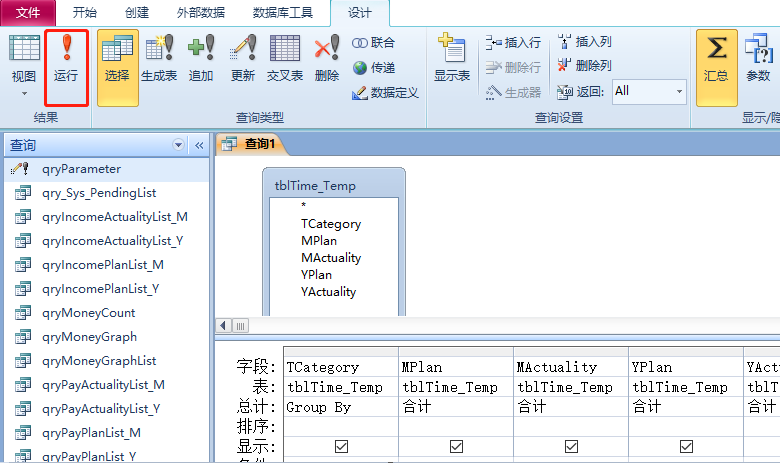
Task: Select the 查询1 document tab
Action: tap(252, 144)
